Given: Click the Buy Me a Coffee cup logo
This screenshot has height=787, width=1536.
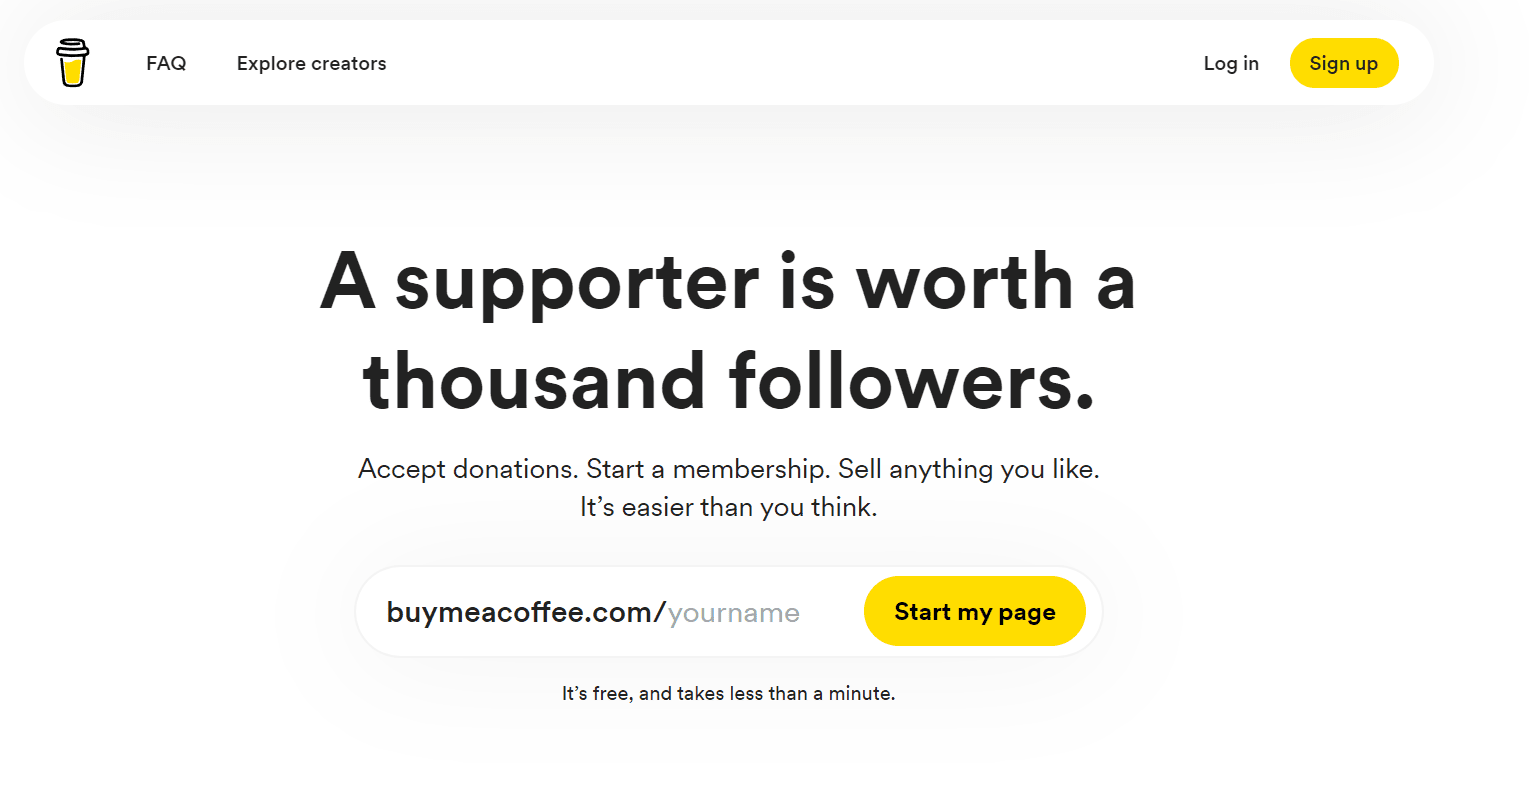Looking at the screenshot, I should click(x=72, y=63).
